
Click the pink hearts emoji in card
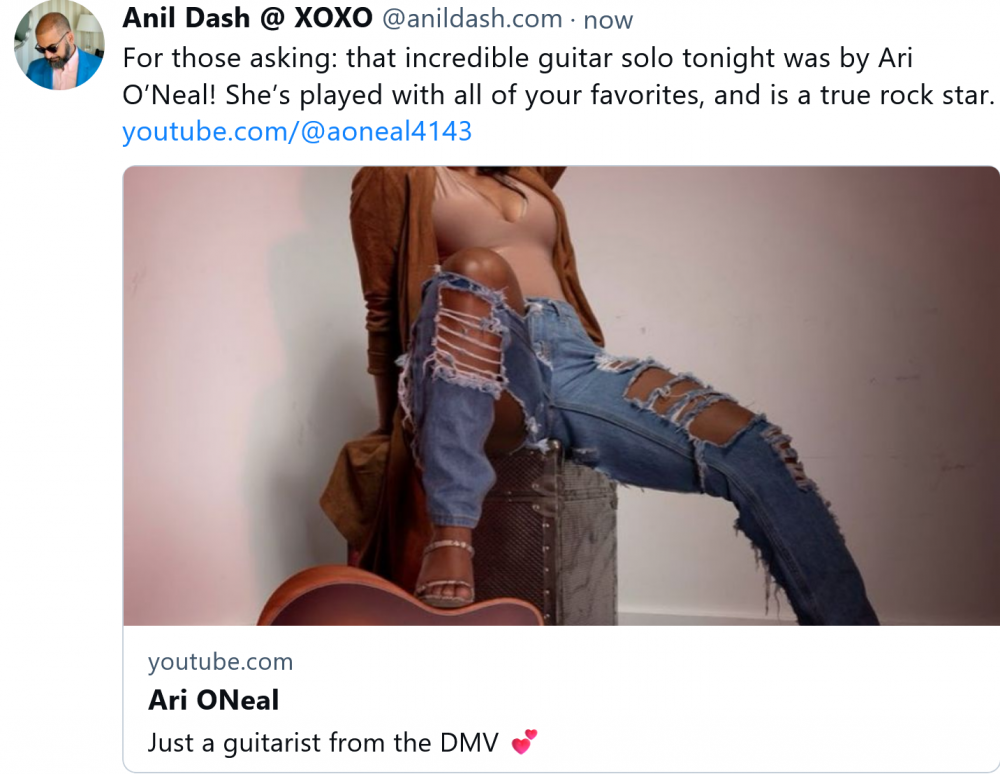click(523, 741)
